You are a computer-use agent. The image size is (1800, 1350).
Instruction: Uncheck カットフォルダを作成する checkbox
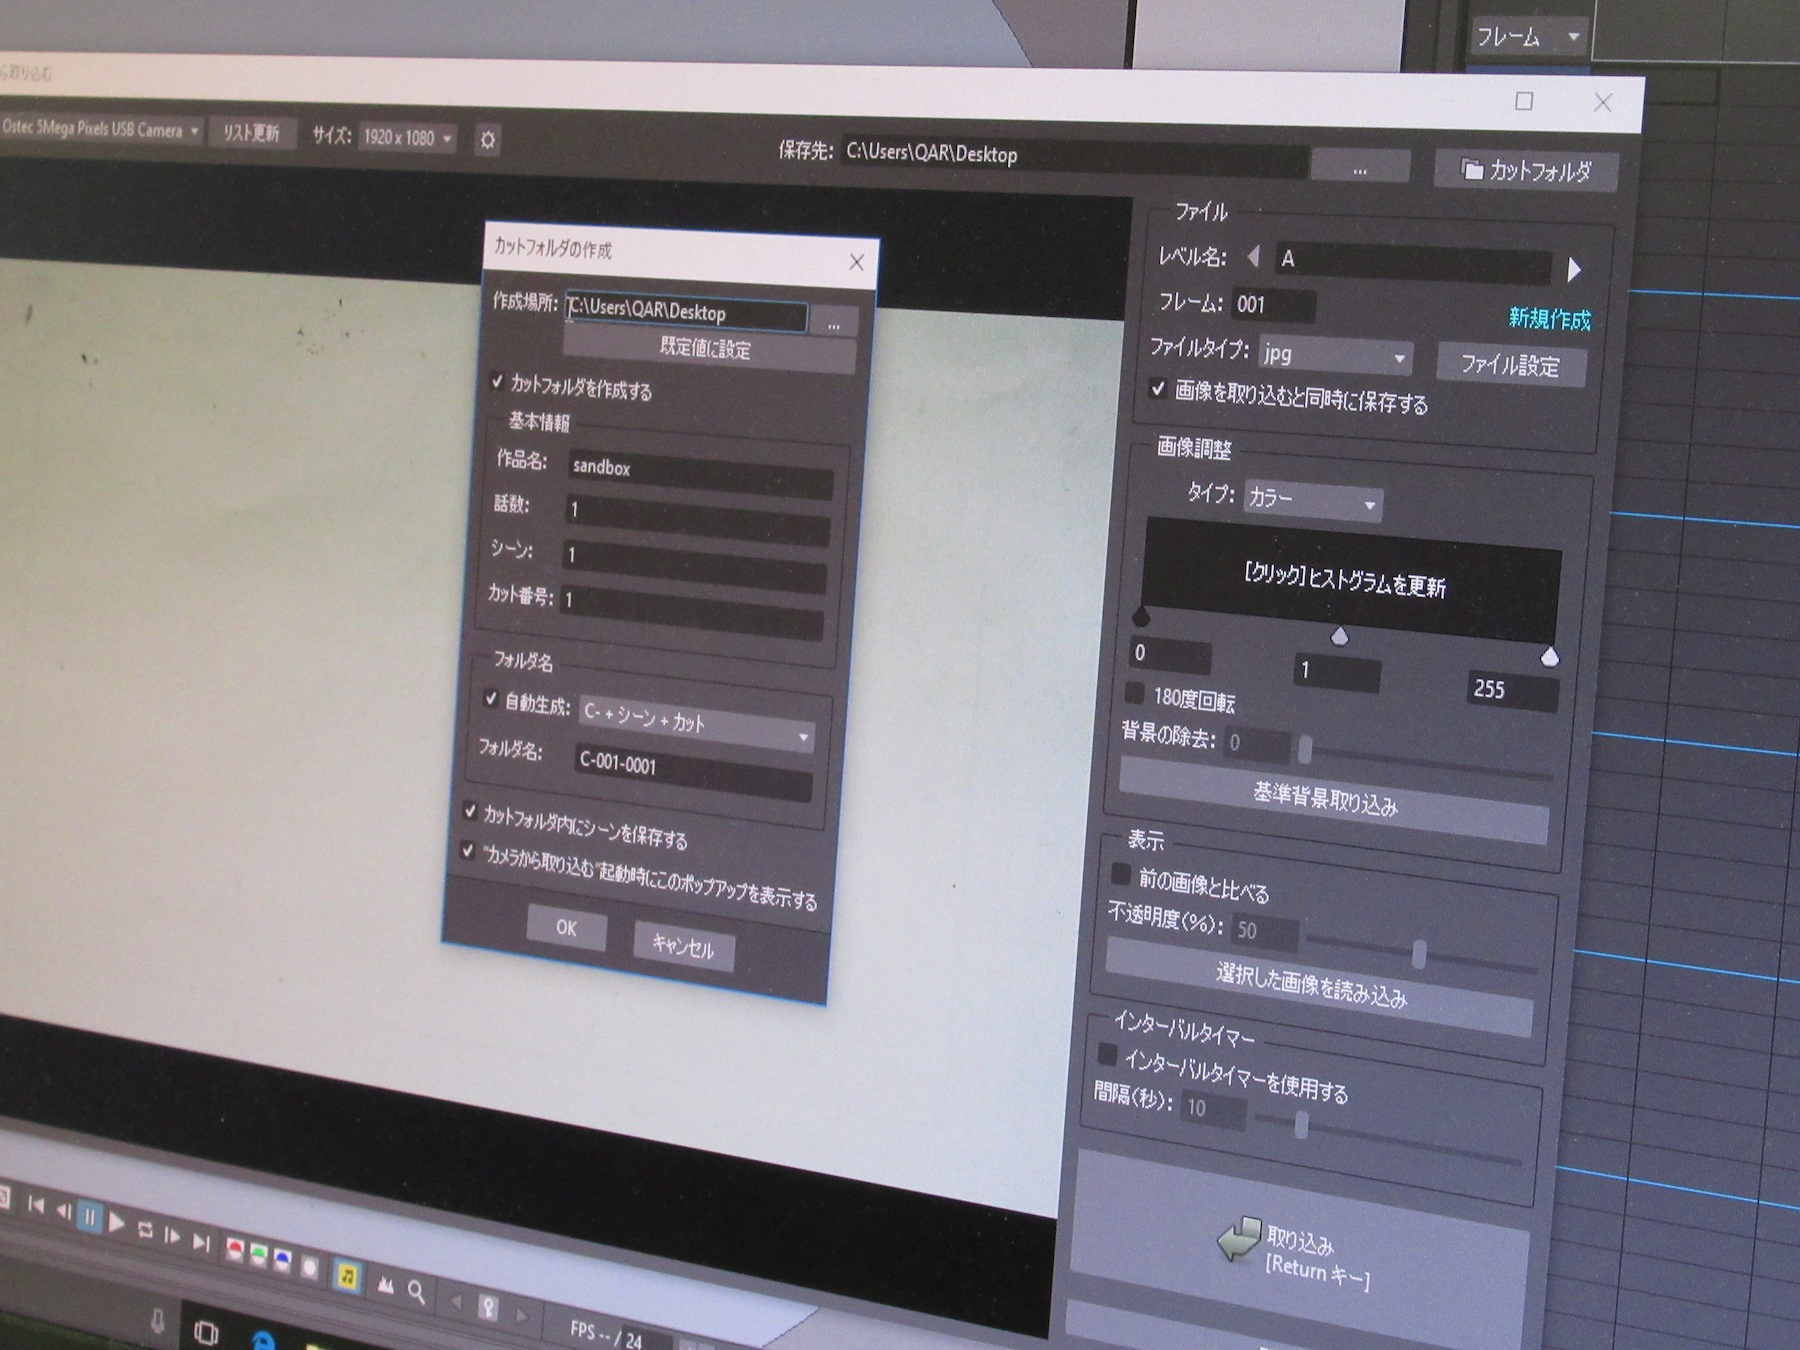pos(497,381)
